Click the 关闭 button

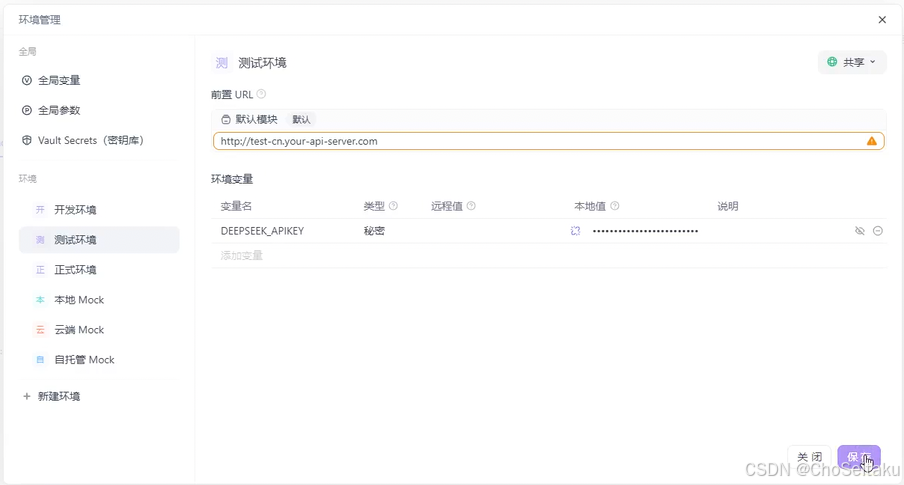pyautogui.click(x=809, y=457)
